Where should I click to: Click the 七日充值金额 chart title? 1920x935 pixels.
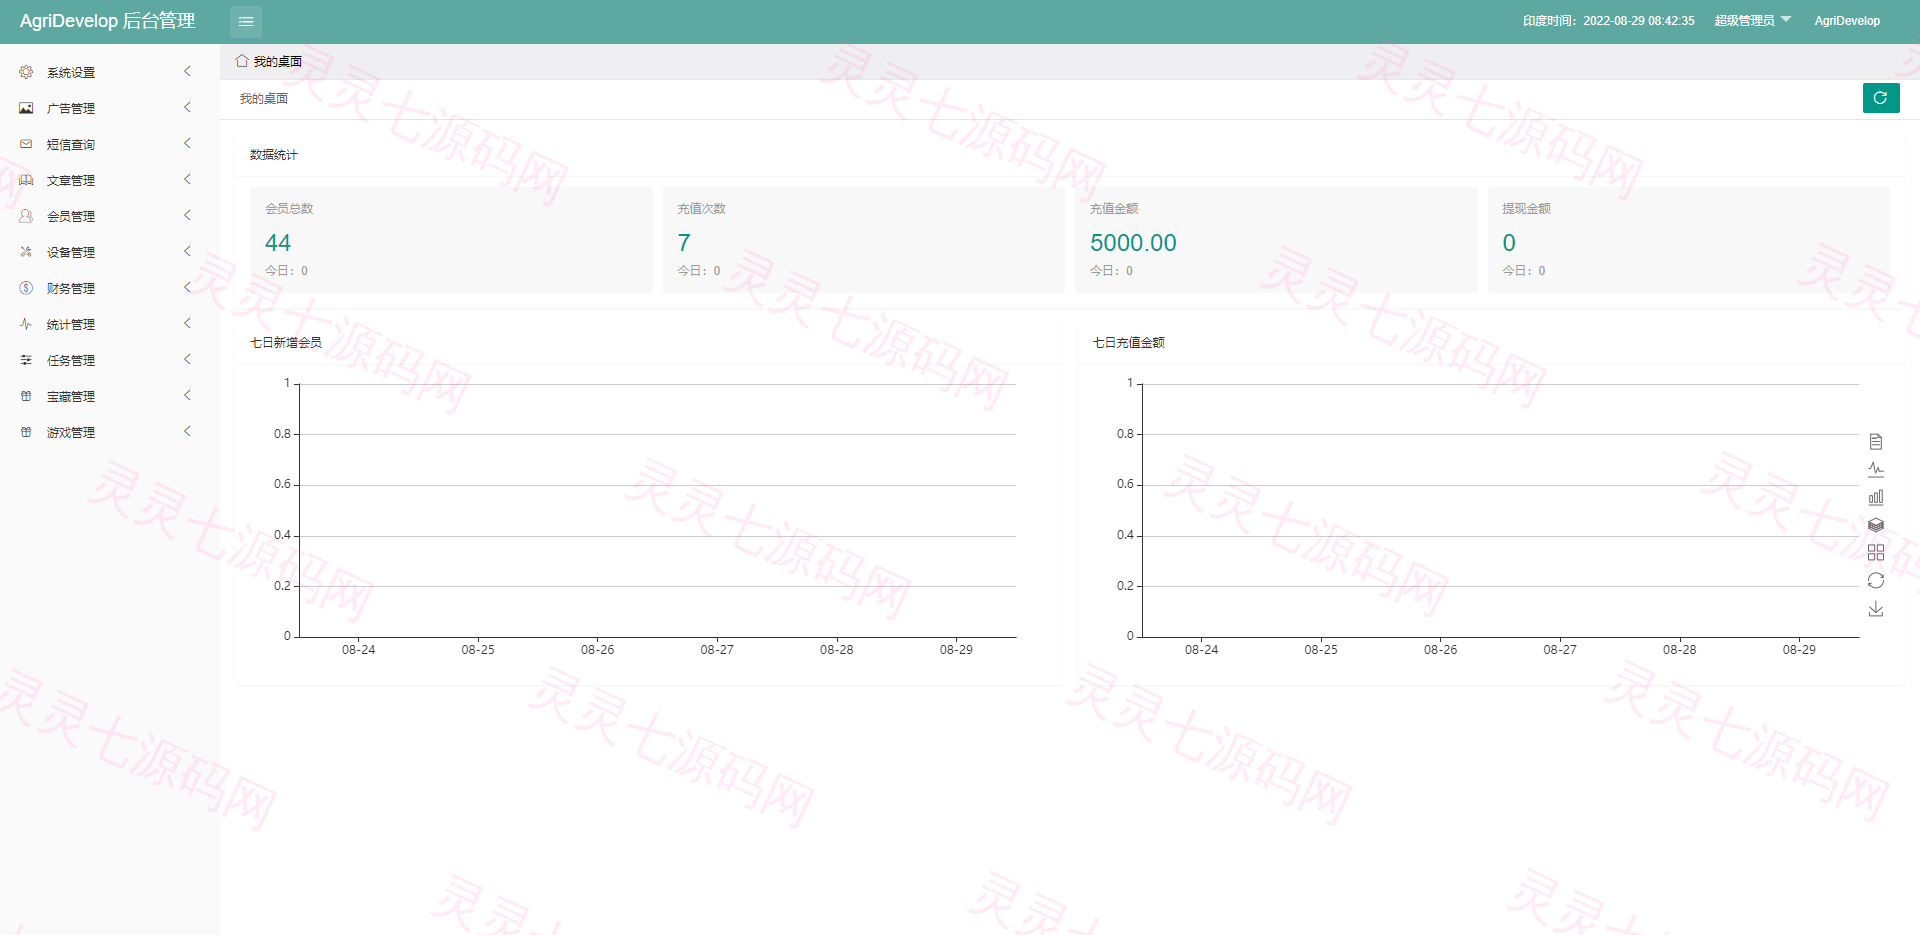tap(1129, 342)
